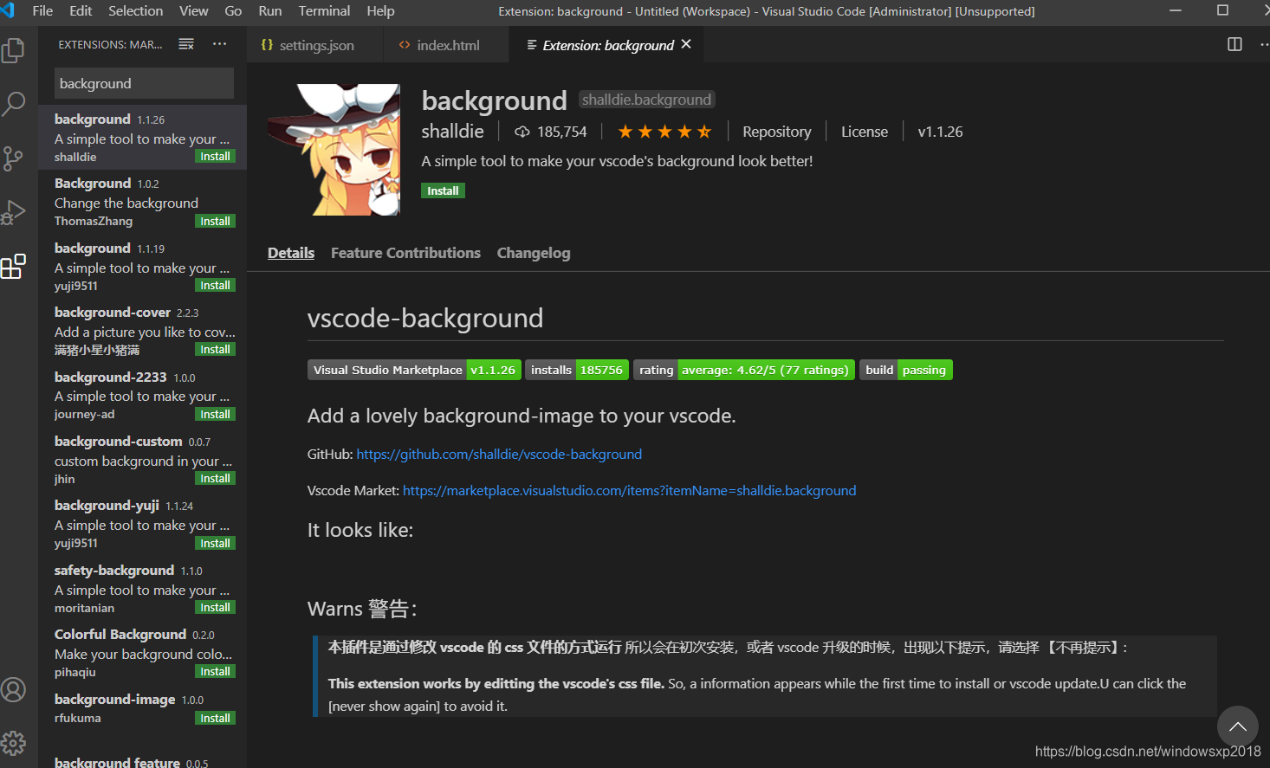Open the License link
Image resolution: width=1270 pixels, height=768 pixels.
click(864, 132)
